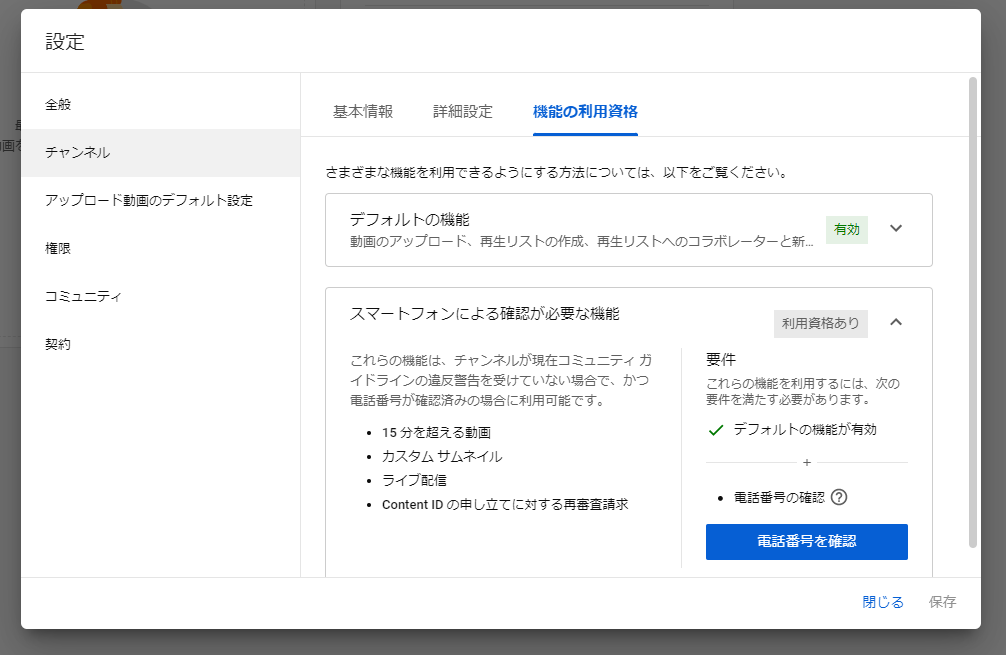Viewport: 1006px width, 655px height.
Task: Click the デフォルトの機能 section title
Action: tap(409, 219)
